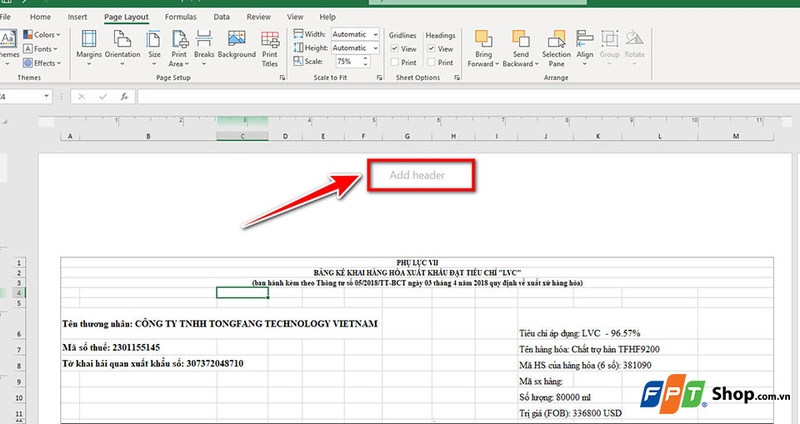Click into the formula bar

click(468, 96)
